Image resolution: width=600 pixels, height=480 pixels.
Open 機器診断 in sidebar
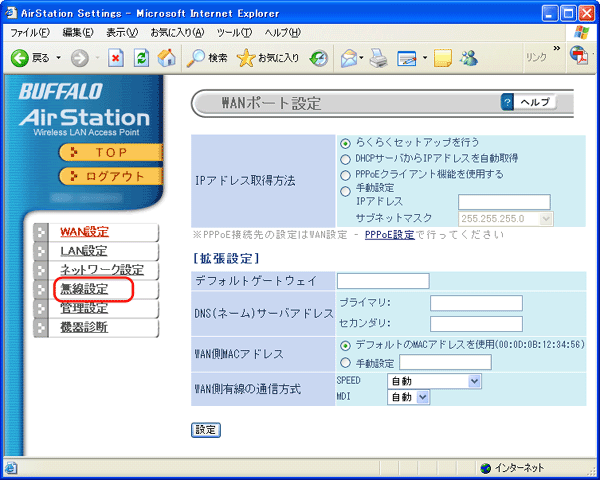pos(84,327)
